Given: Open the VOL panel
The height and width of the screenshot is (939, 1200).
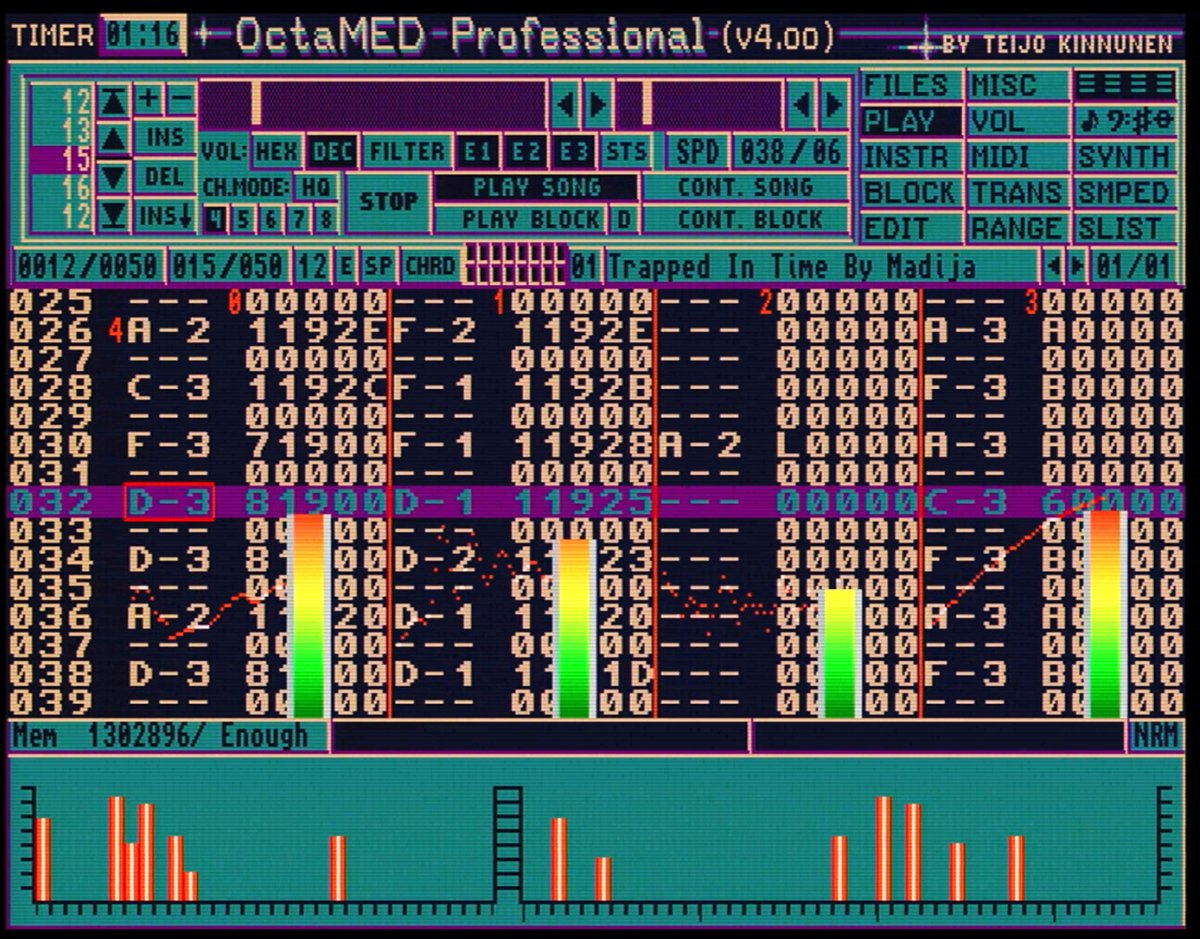Looking at the screenshot, I should 1018,121.
